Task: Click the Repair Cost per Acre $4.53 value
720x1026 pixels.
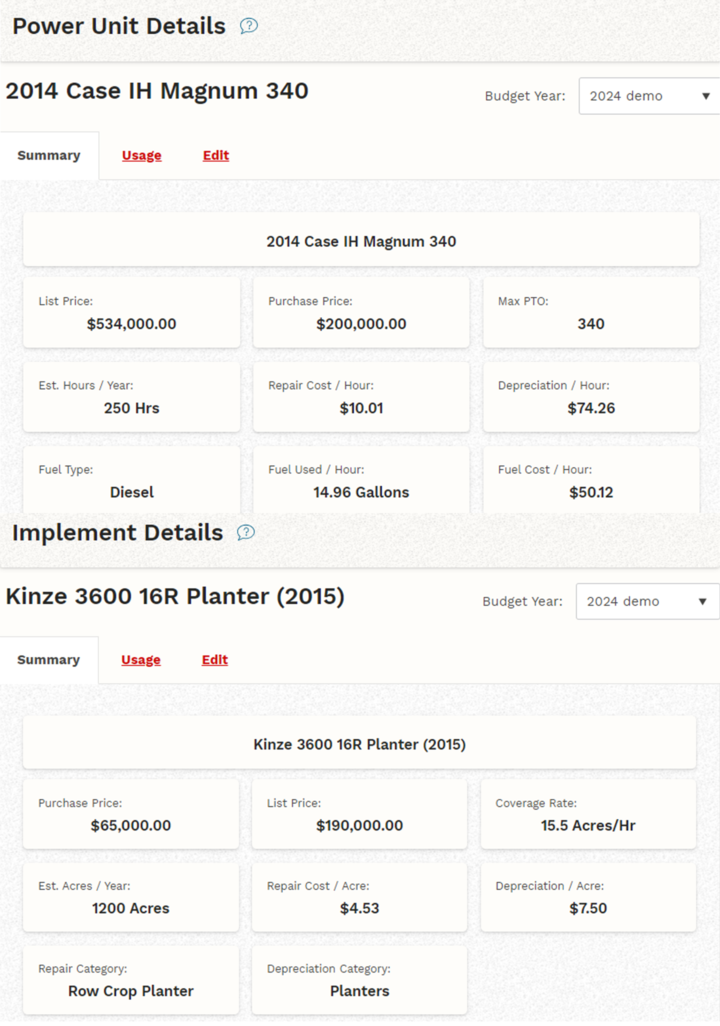Action: point(359,908)
